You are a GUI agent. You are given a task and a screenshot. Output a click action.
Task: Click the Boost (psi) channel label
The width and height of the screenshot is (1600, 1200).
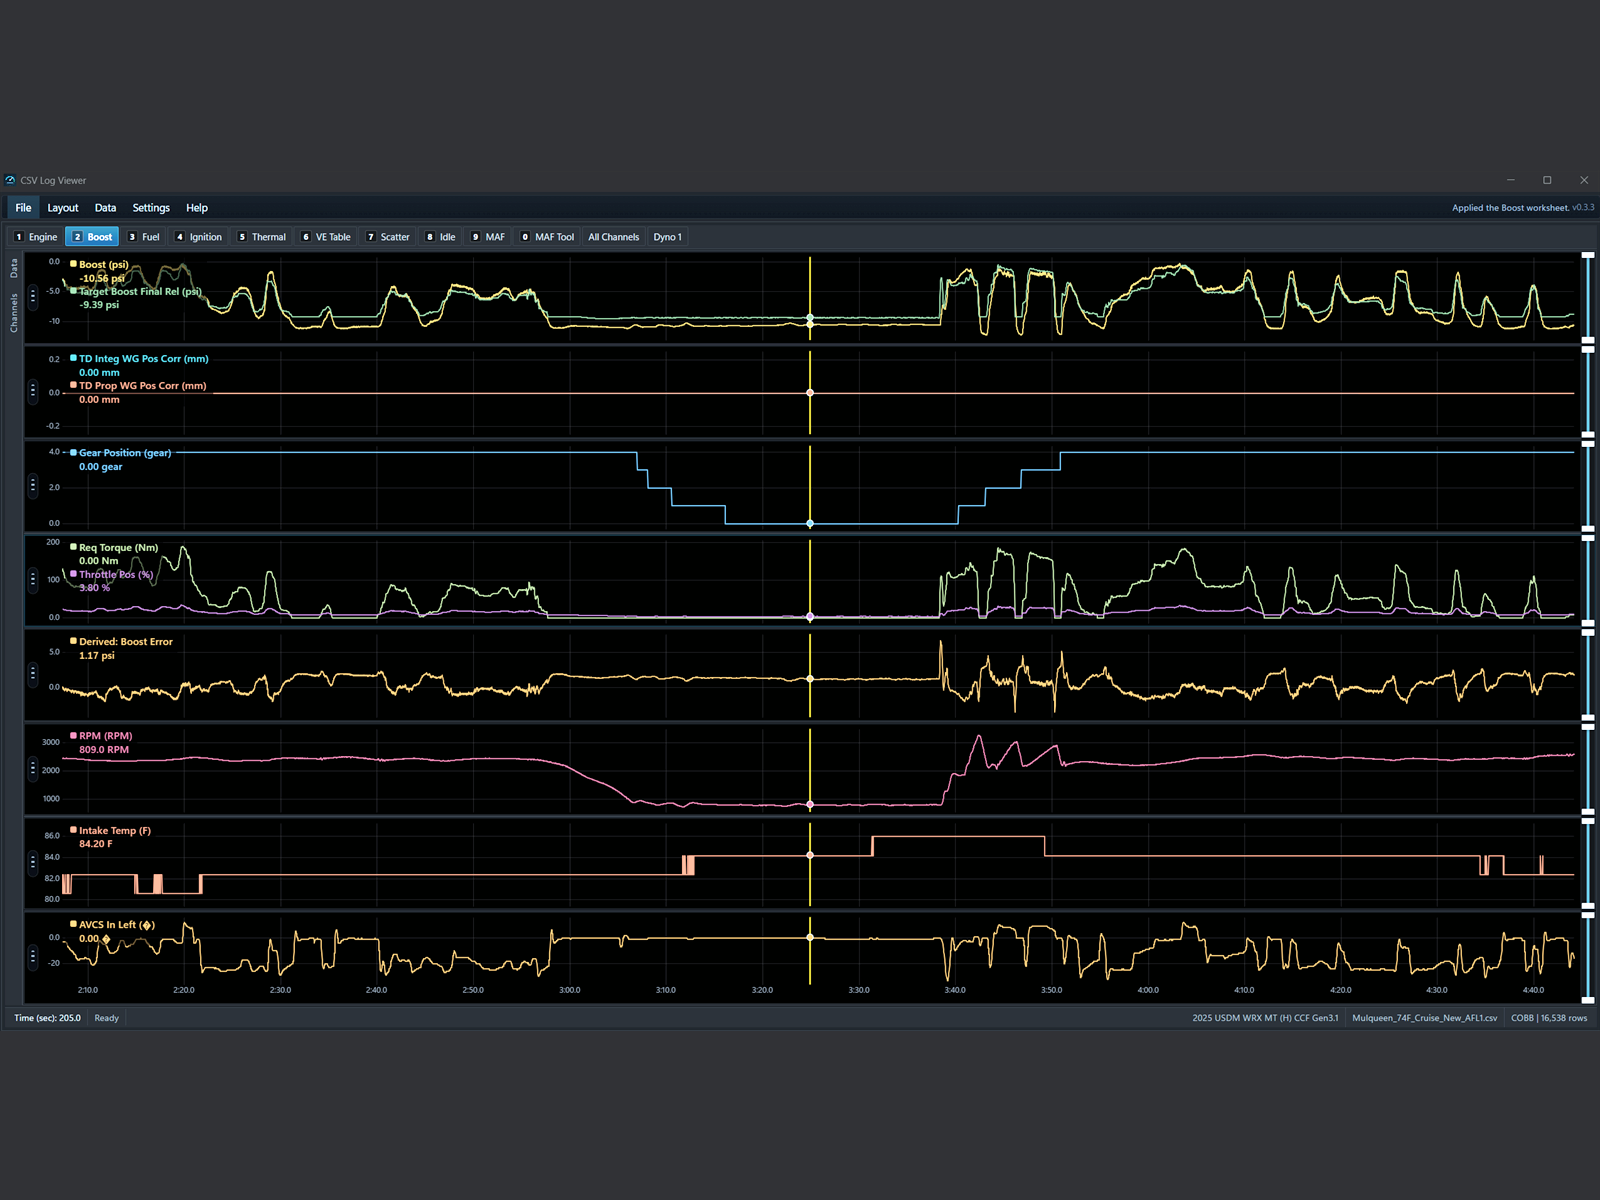coord(104,265)
